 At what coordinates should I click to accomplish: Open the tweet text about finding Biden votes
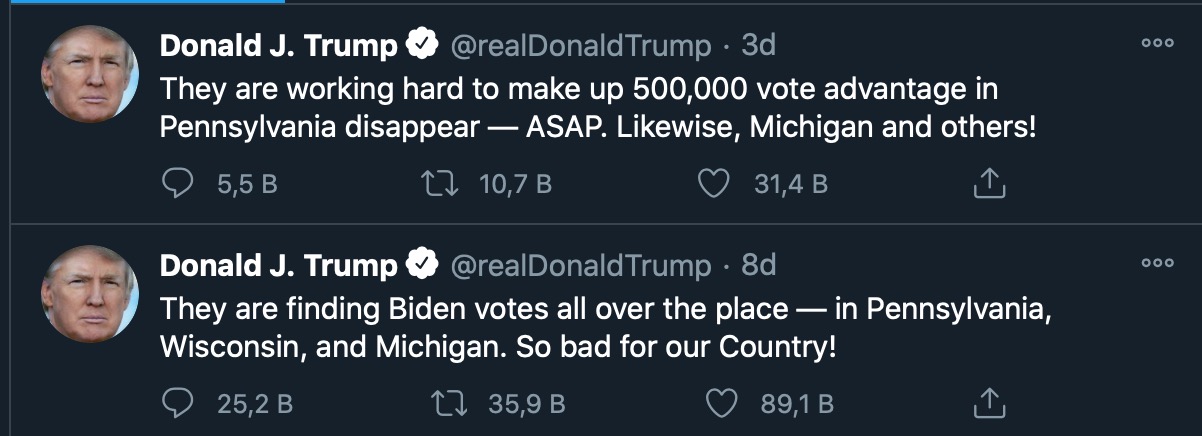600,328
